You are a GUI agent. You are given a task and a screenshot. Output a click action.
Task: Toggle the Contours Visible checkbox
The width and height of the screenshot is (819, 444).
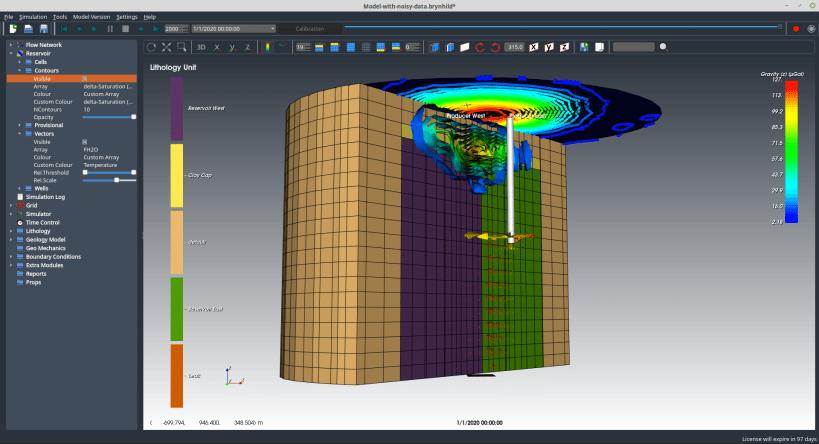(84, 78)
